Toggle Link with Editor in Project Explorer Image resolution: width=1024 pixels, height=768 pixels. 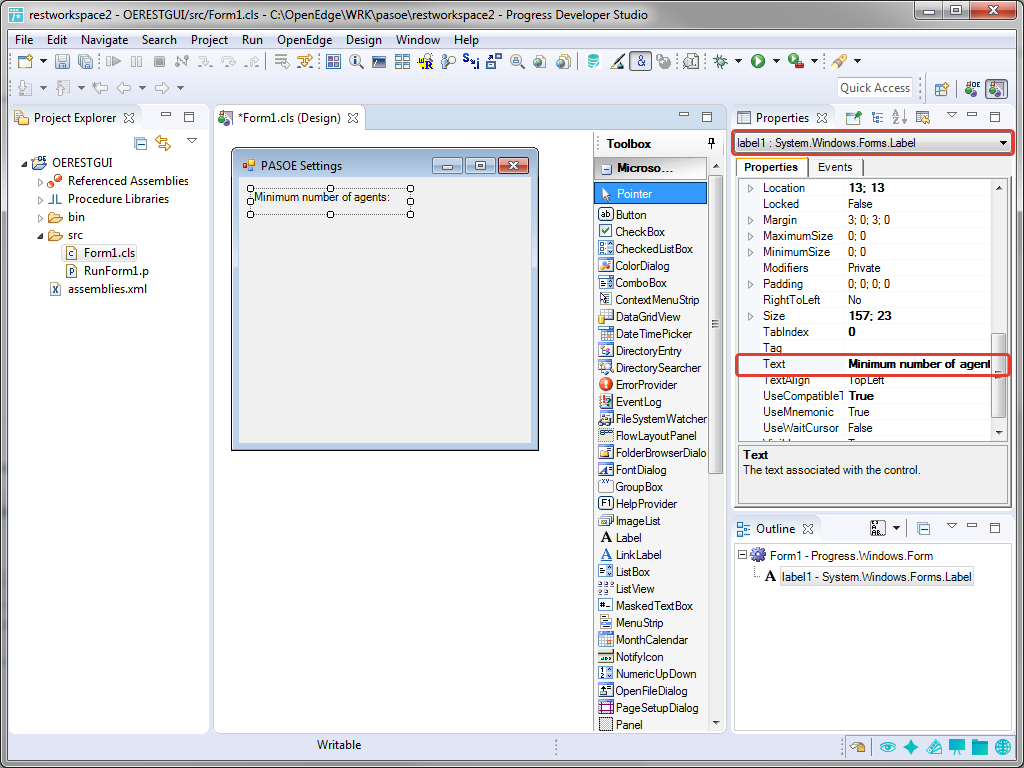pos(163,143)
